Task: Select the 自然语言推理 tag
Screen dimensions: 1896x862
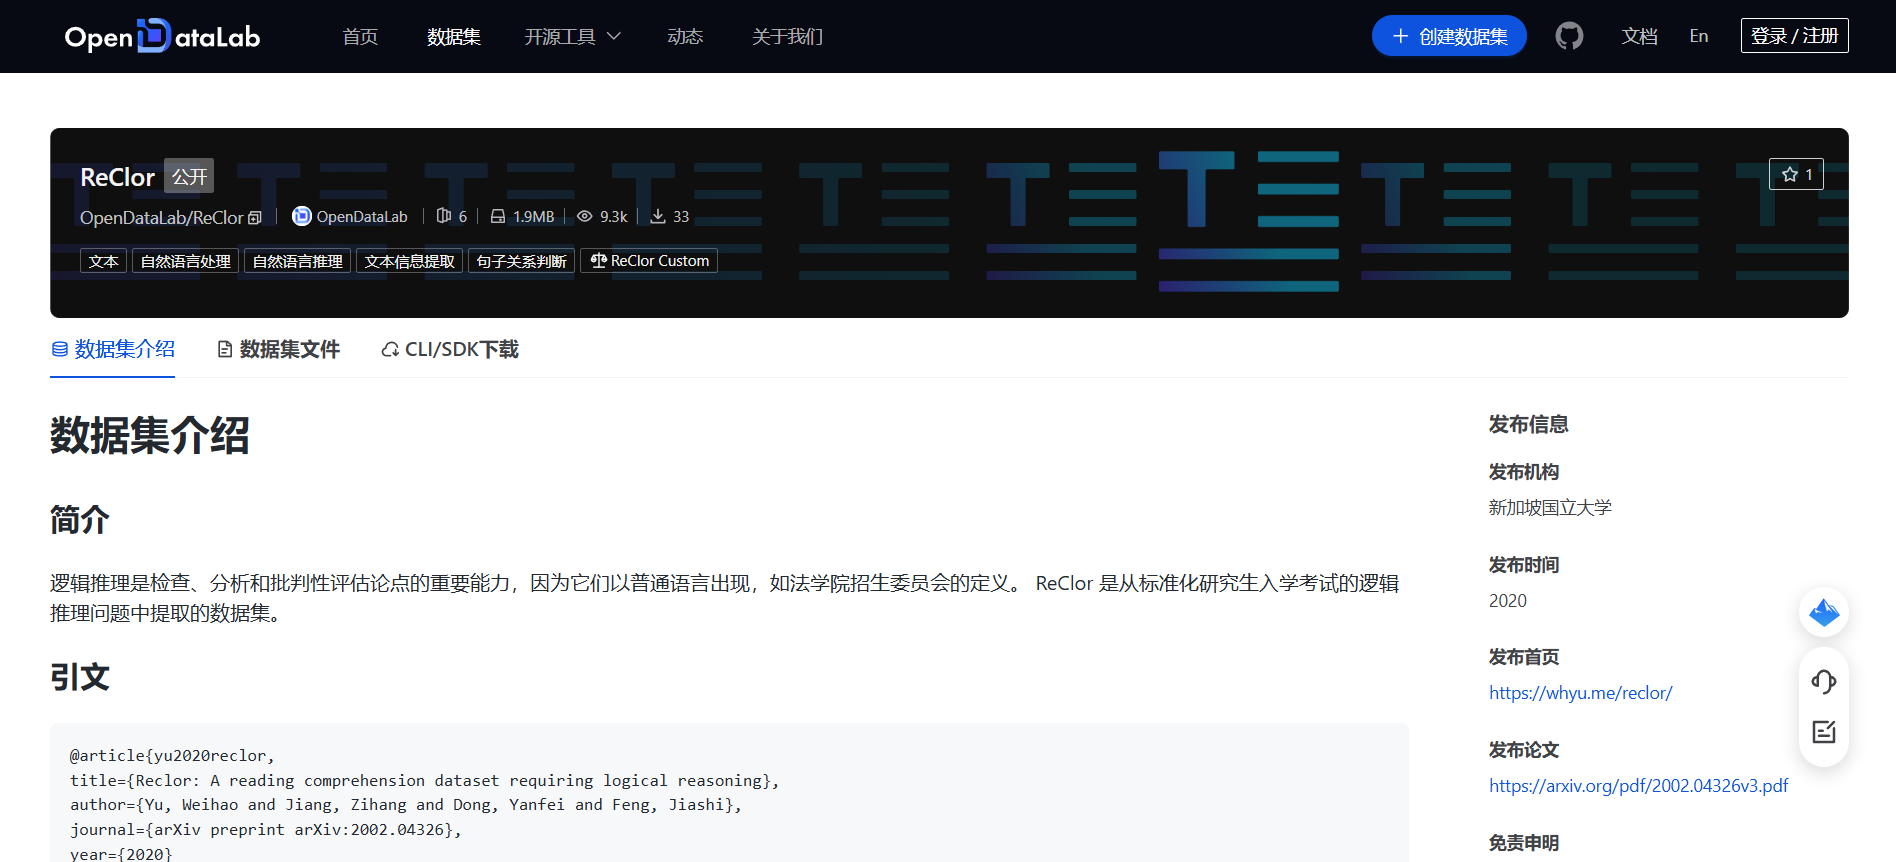Action: 297,261
